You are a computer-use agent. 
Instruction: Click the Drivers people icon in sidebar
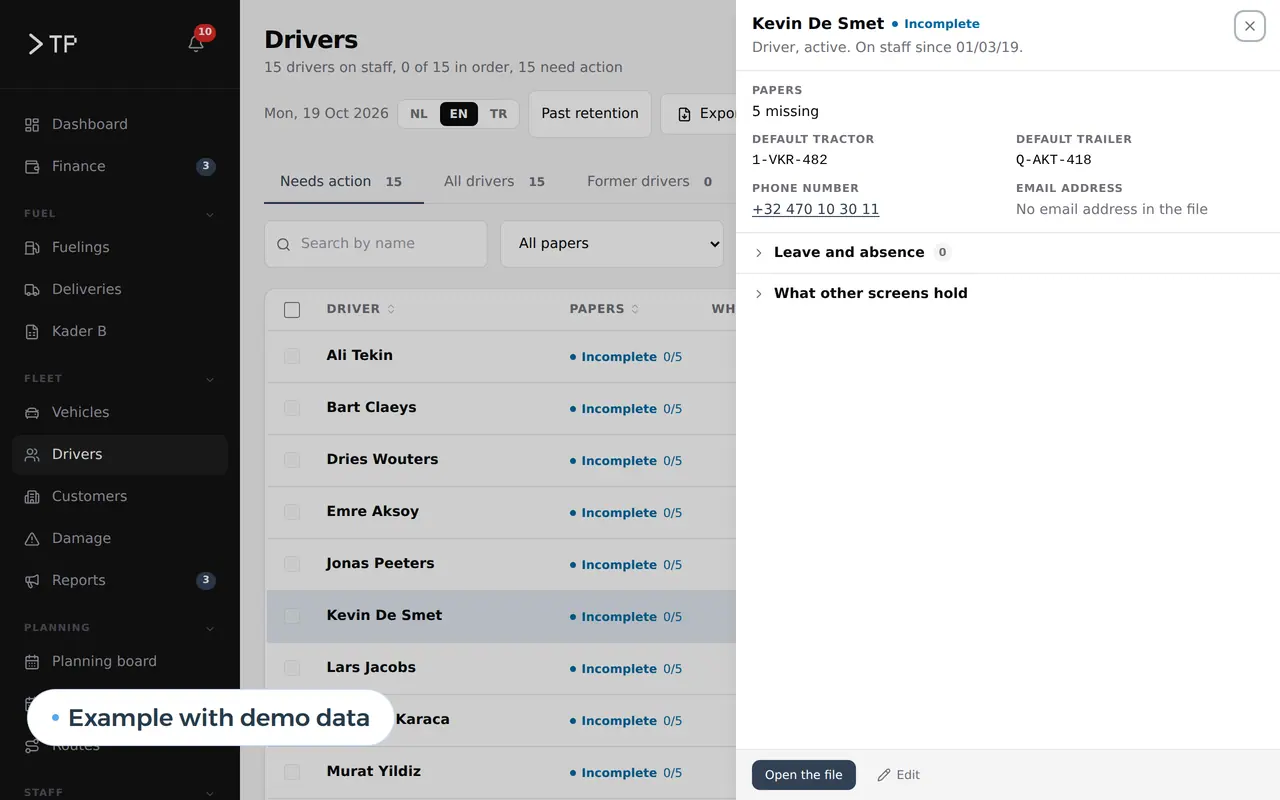(x=32, y=454)
